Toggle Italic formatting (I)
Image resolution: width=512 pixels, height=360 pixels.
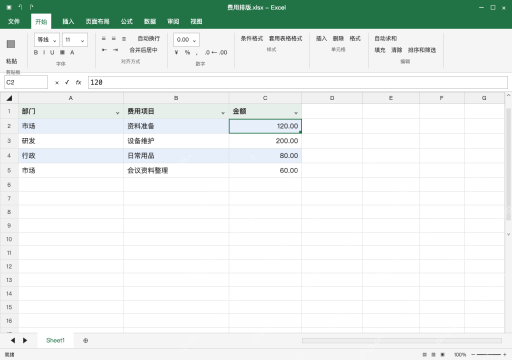(44, 52)
